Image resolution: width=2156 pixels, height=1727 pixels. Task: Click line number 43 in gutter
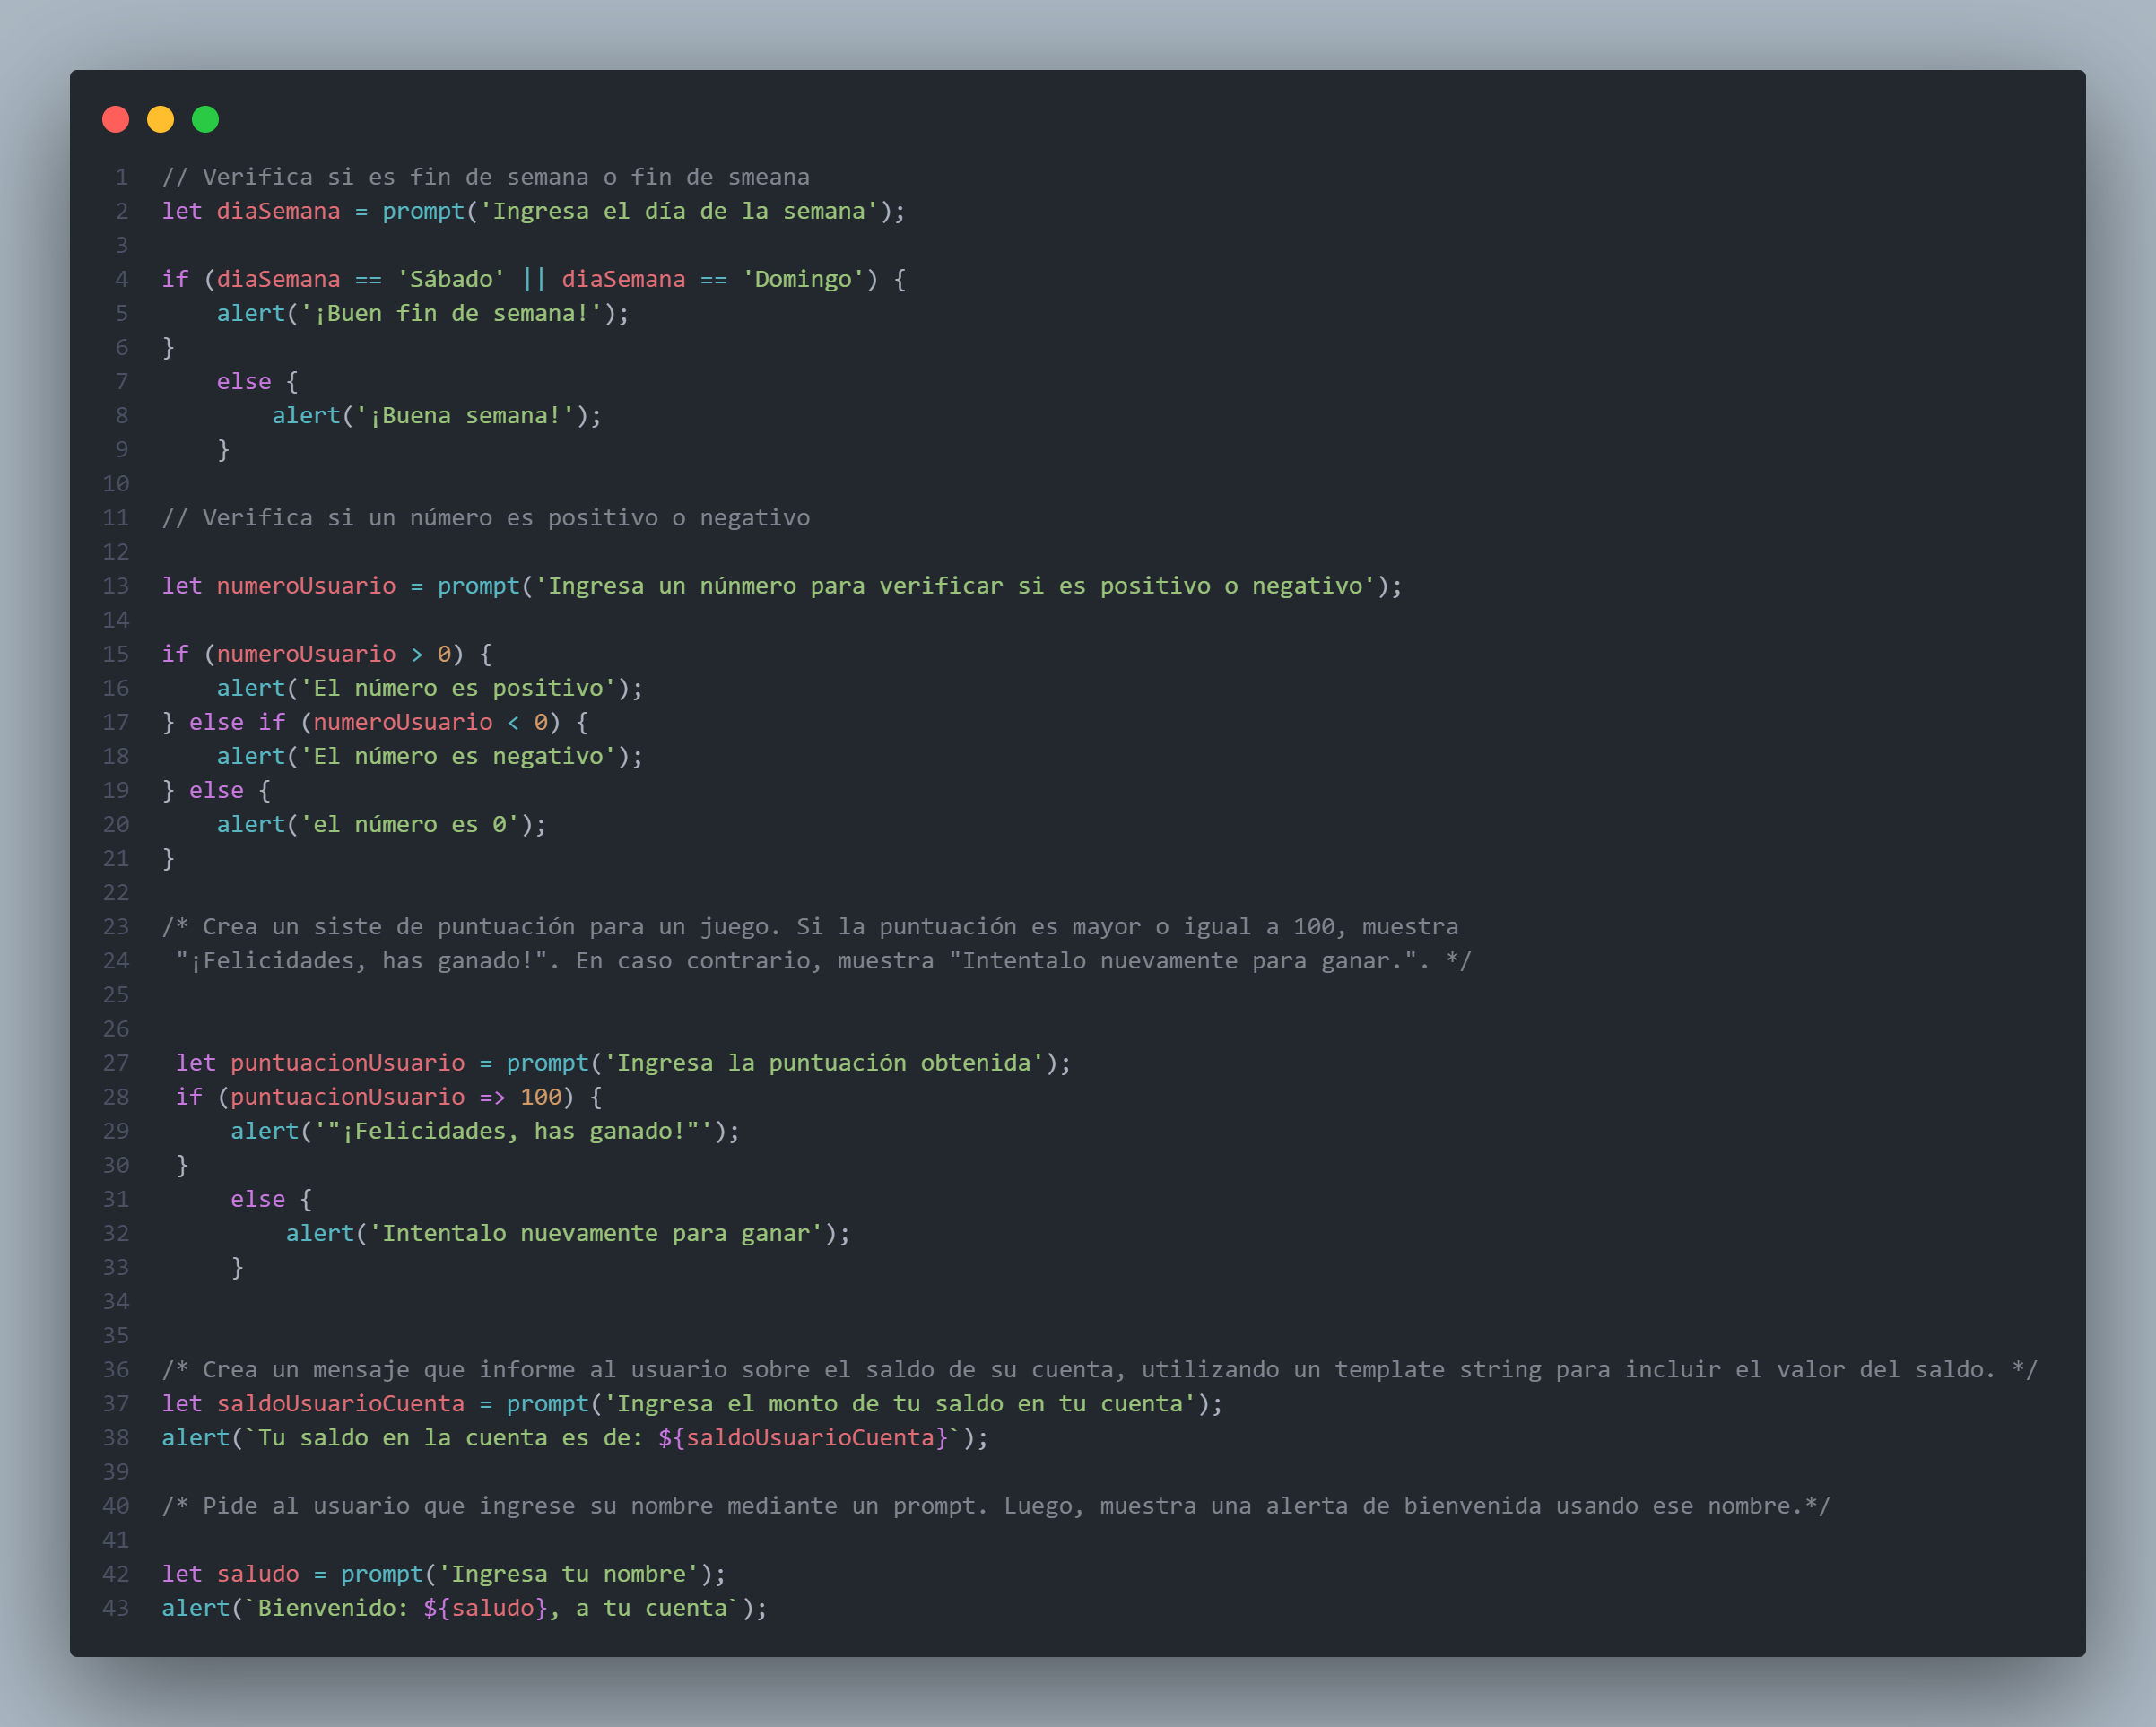[x=117, y=1608]
